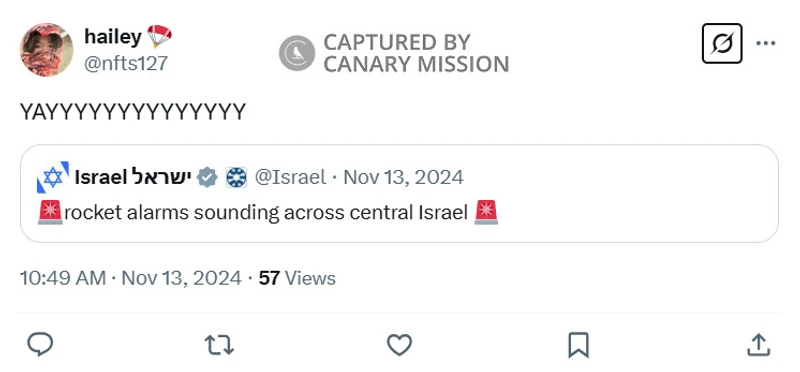Viewport: 800px width, 372px height.
Task: Click the 10:49 AM timestamp link
Action: [x=63, y=279]
